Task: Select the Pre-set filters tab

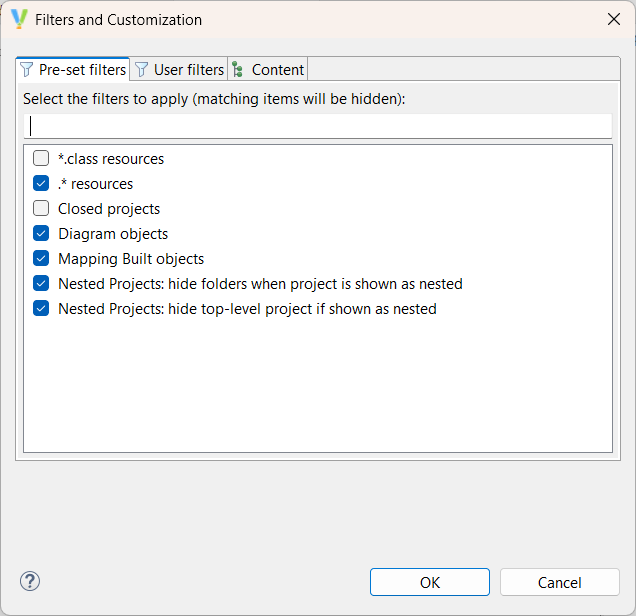Action: pyautogui.click(x=82, y=70)
